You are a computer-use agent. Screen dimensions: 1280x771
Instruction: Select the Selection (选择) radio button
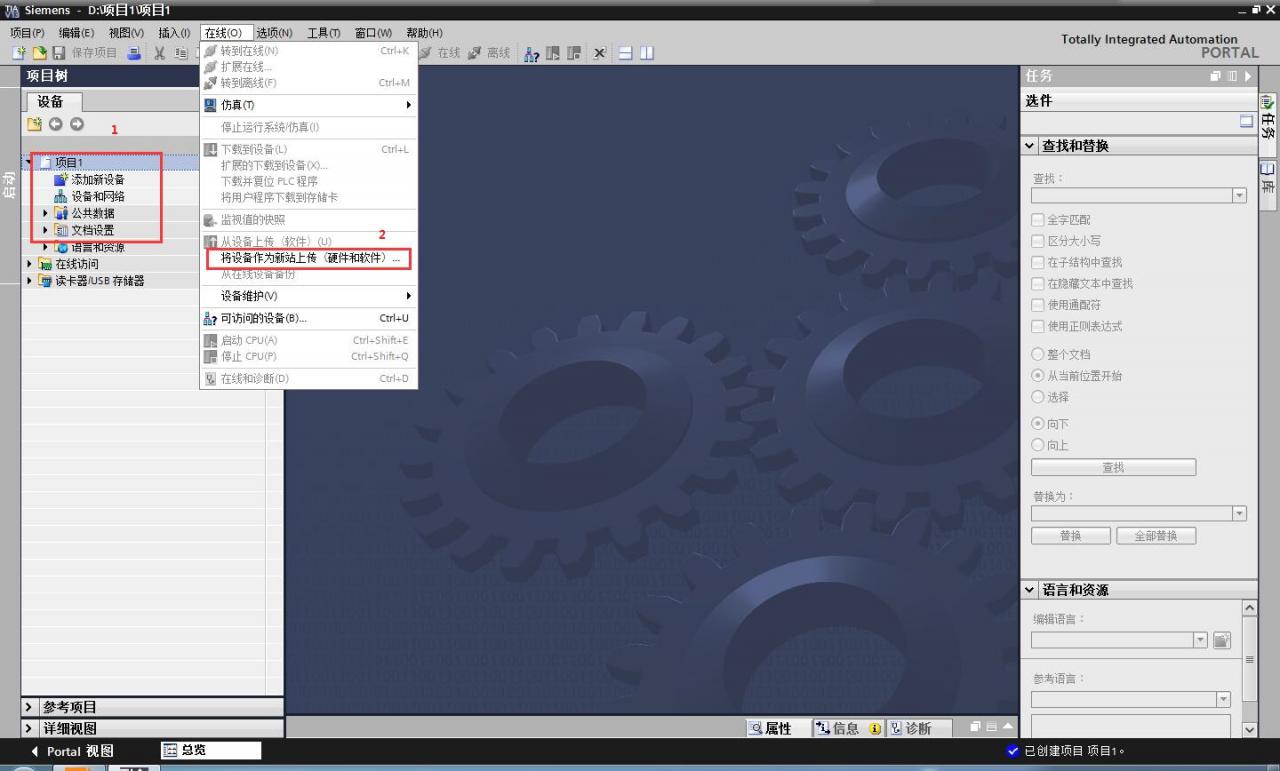[1037, 397]
